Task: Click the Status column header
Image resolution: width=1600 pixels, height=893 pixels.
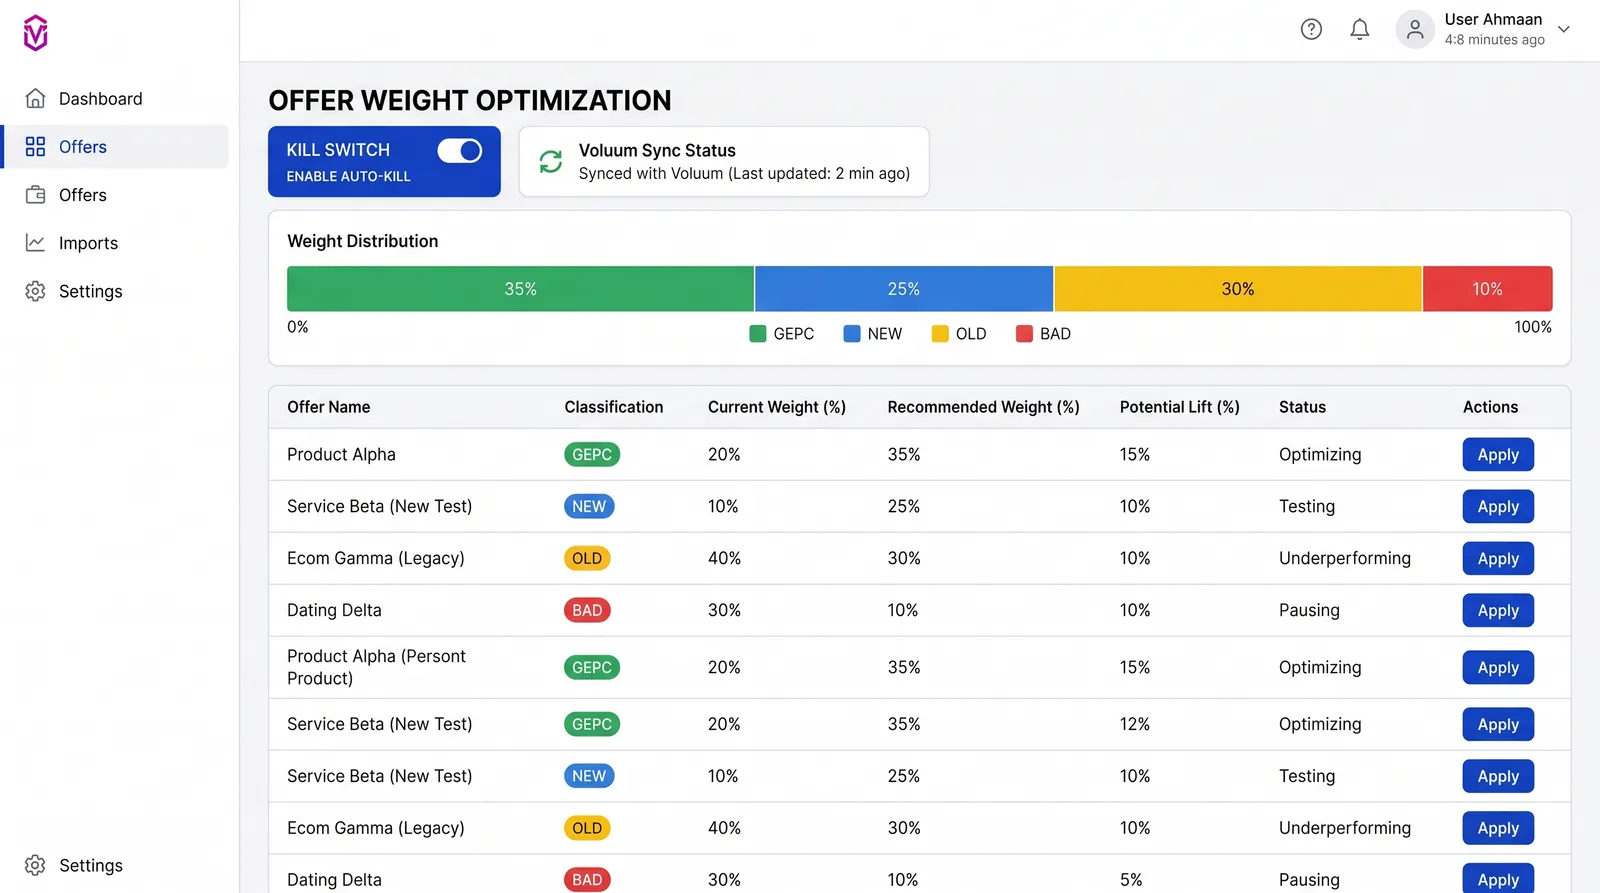Action: pos(1302,407)
